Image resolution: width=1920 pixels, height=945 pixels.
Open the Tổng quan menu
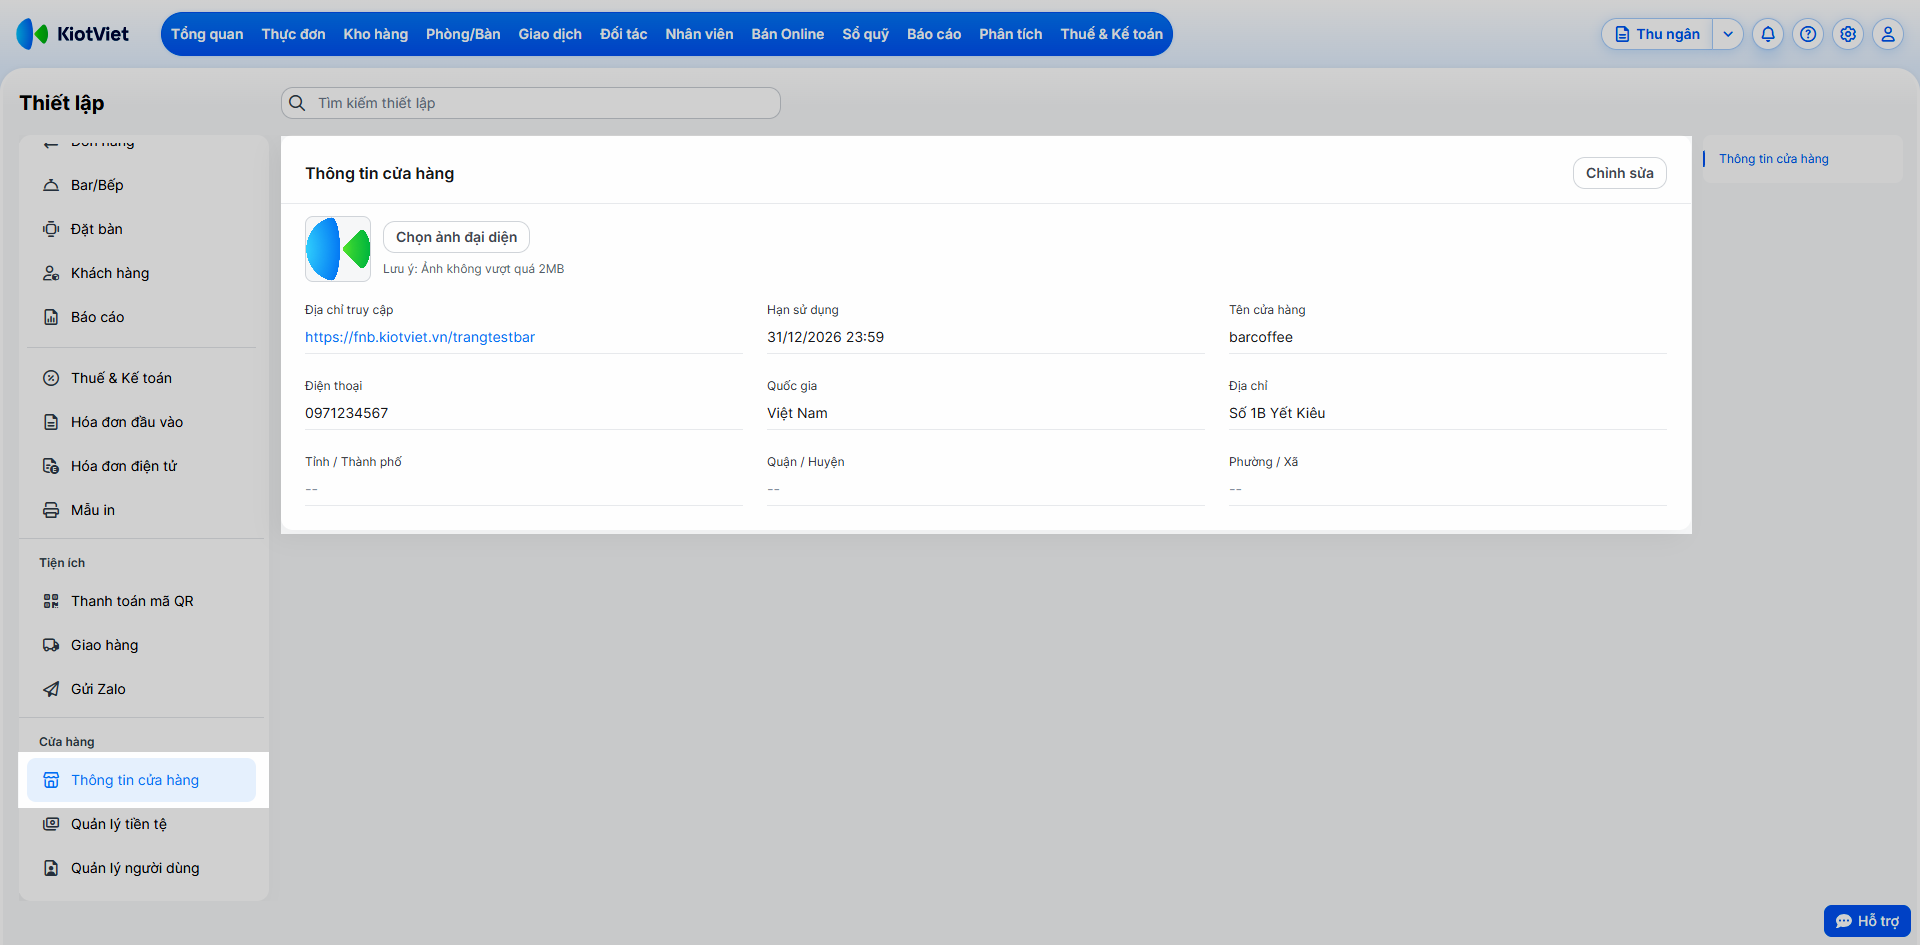coord(207,34)
